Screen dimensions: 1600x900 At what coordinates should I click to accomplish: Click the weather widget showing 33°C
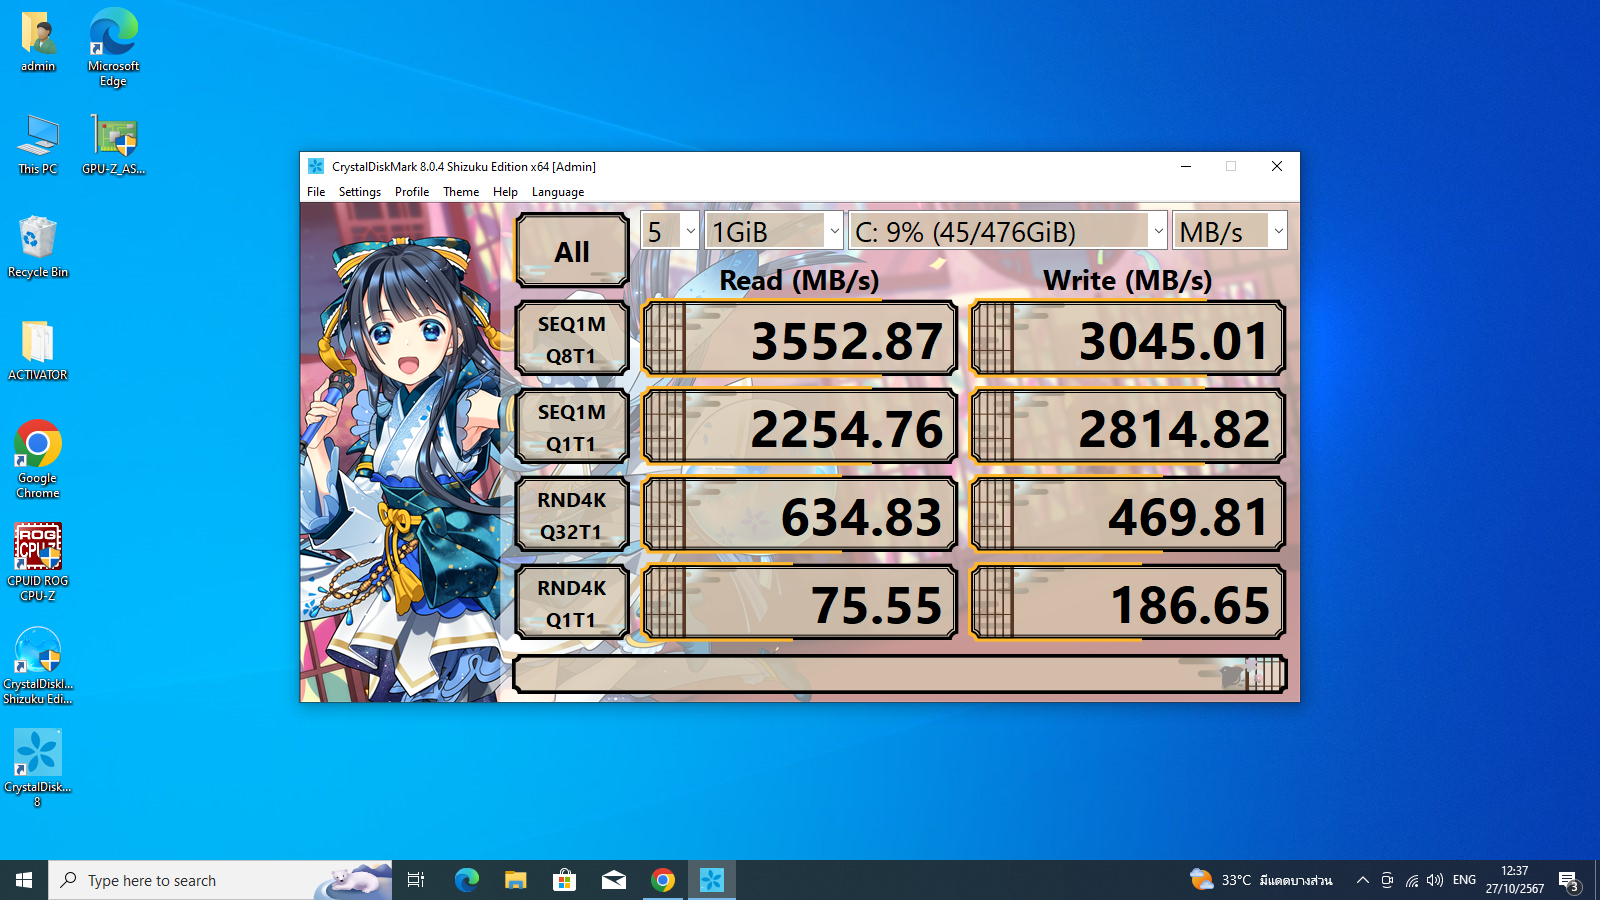pos(1261,880)
